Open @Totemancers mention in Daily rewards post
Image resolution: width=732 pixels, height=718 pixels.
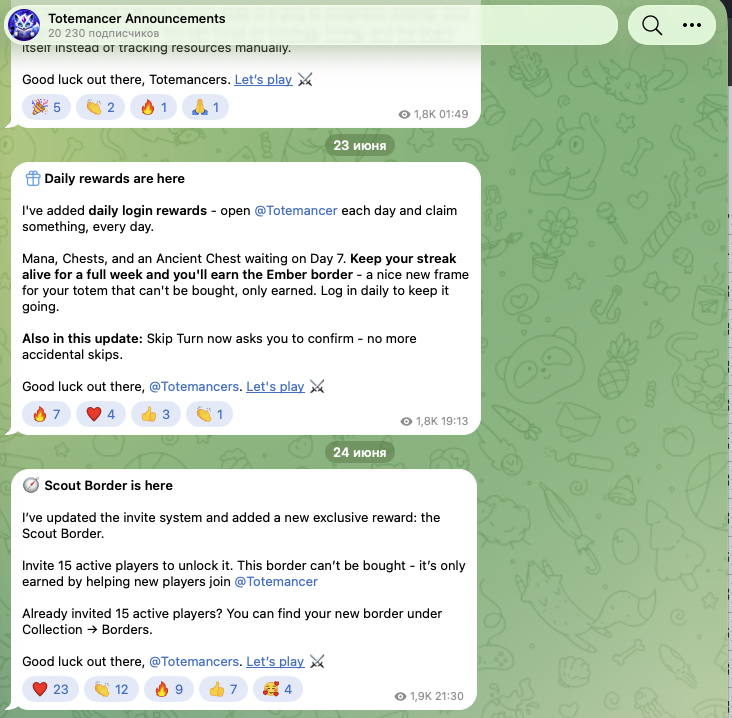[x=194, y=387]
